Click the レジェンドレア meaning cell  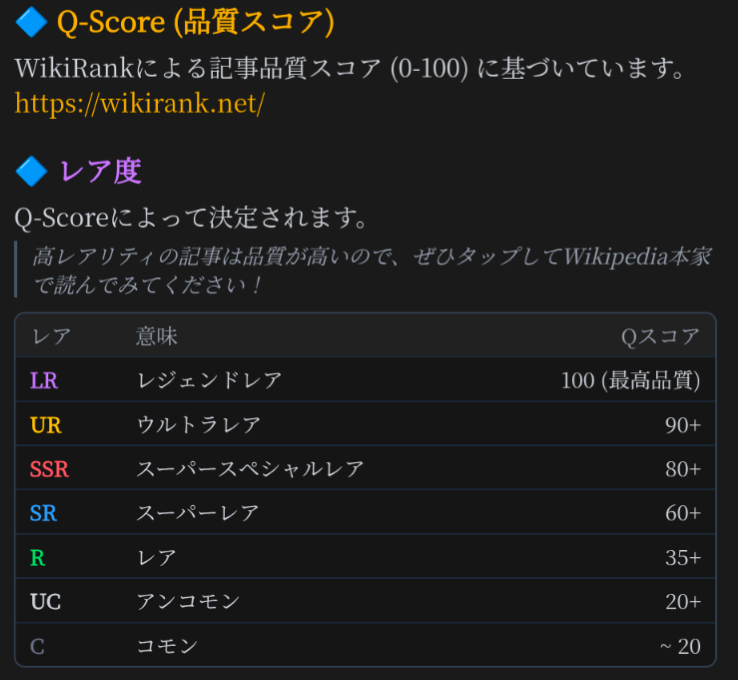[209, 380]
